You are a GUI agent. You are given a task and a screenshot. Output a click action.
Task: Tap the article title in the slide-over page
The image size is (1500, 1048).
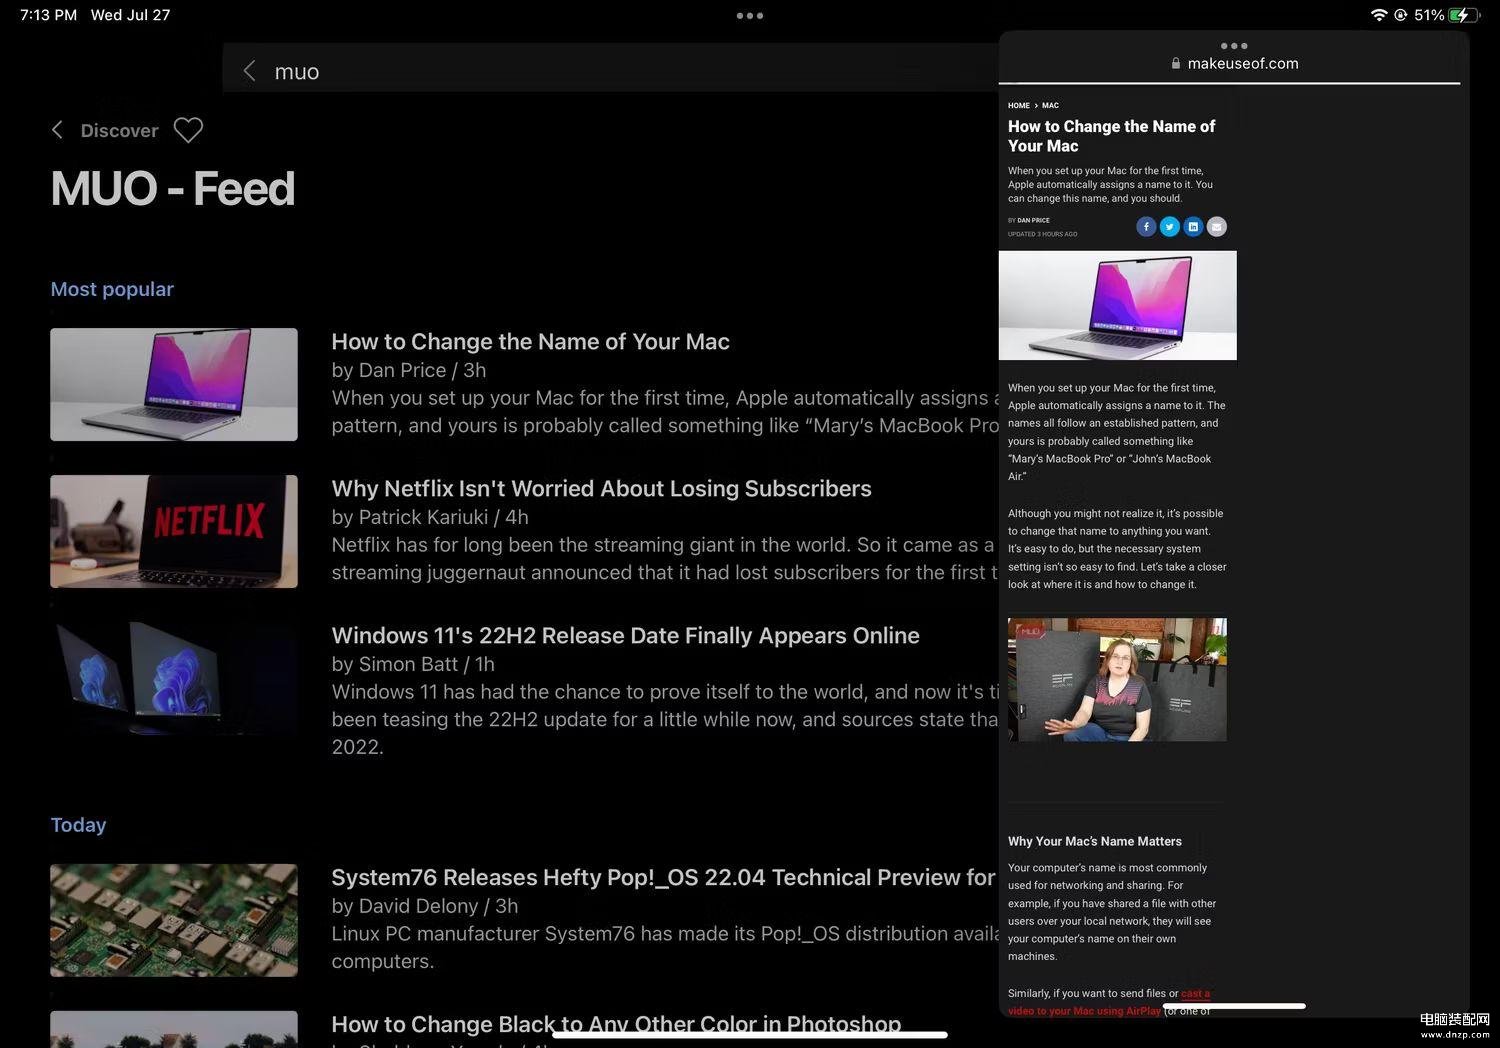pyautogui.click(x=1111, y=136)
